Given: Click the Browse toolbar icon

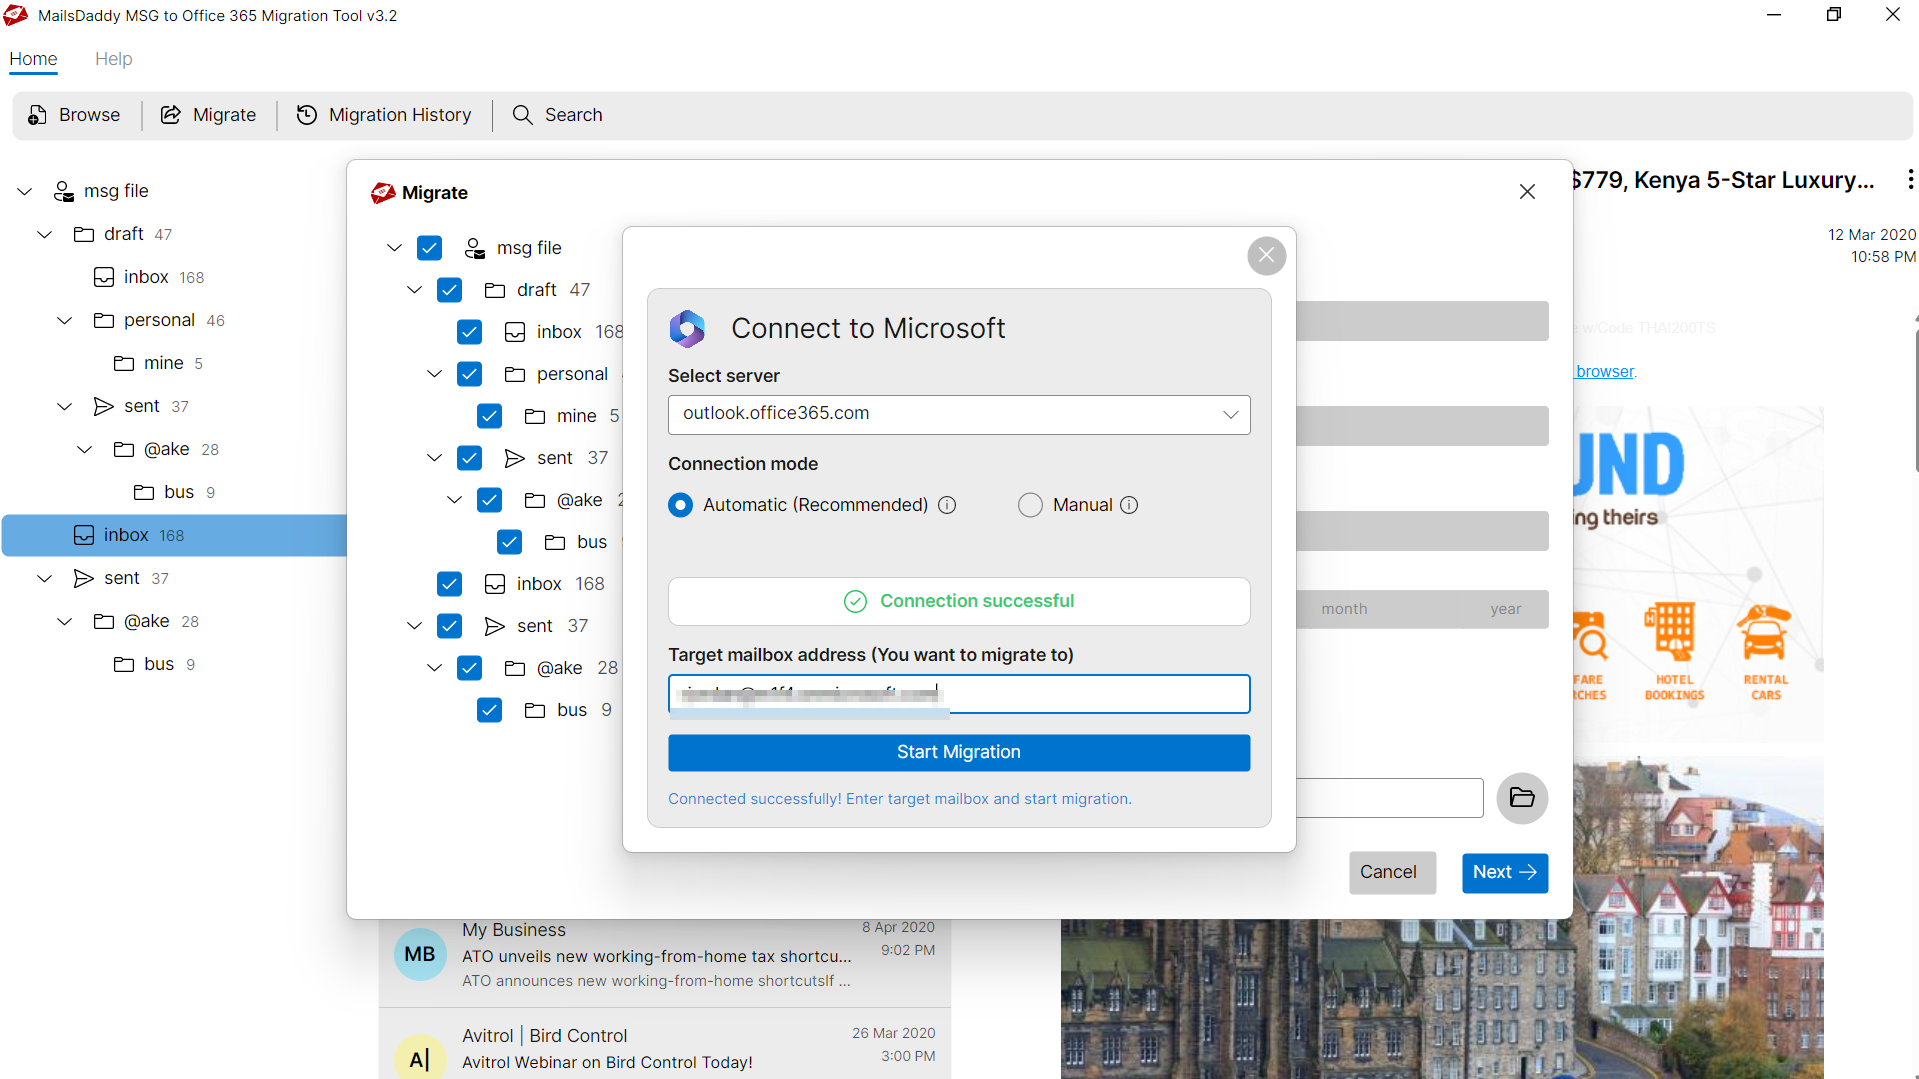Looking at the screenshot, I should 37,115.
